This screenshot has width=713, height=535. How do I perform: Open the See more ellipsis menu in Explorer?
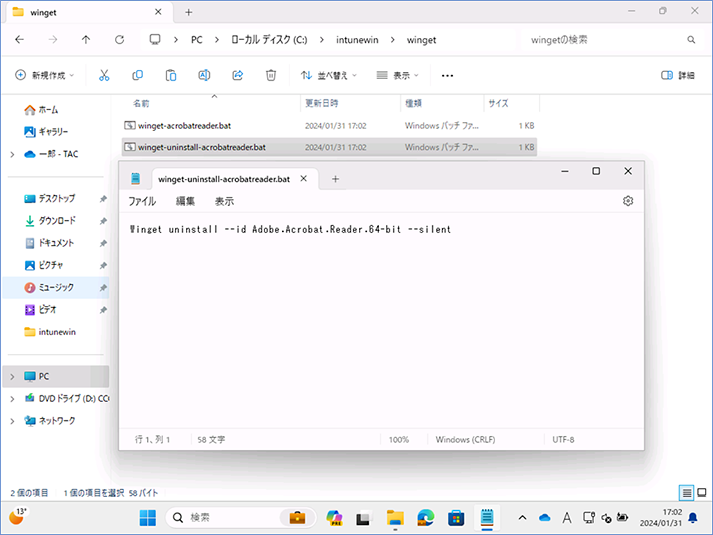[447, 75]
